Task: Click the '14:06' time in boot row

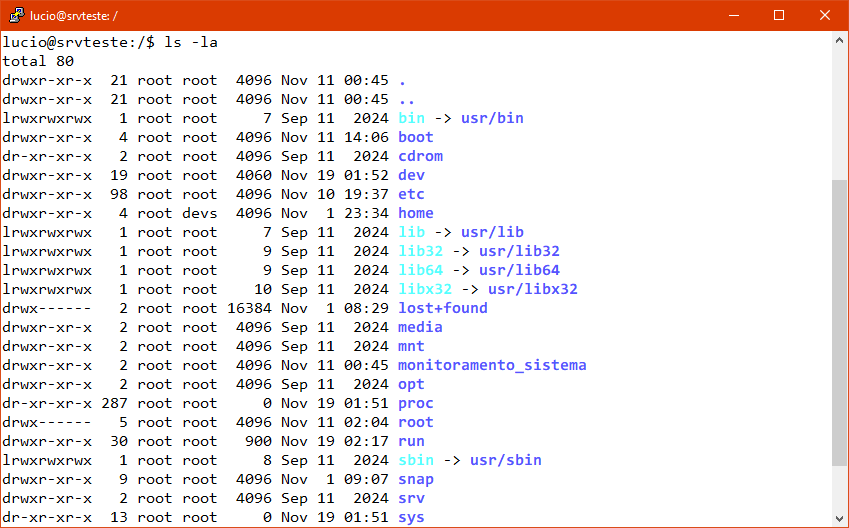Action: tap(367, 137)
